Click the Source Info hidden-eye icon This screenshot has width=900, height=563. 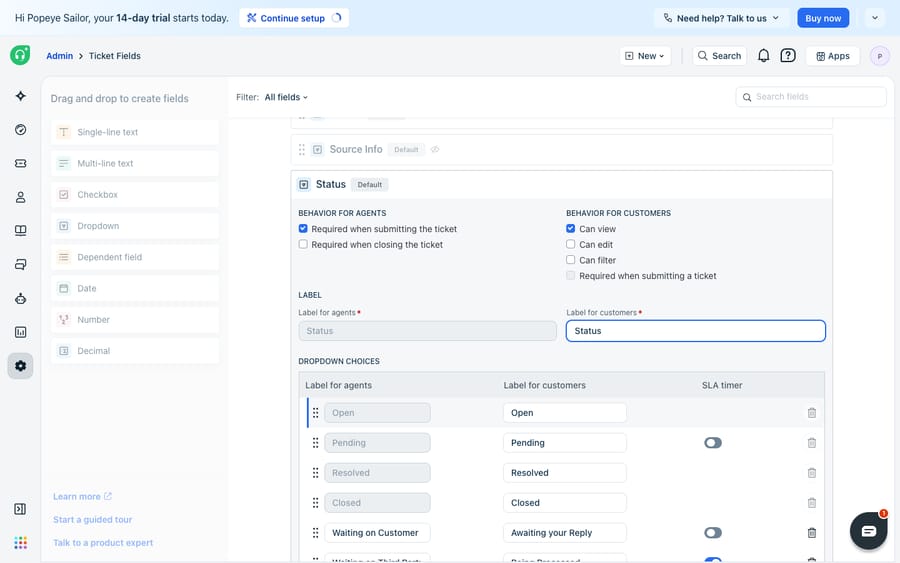[x=435, y=150]
